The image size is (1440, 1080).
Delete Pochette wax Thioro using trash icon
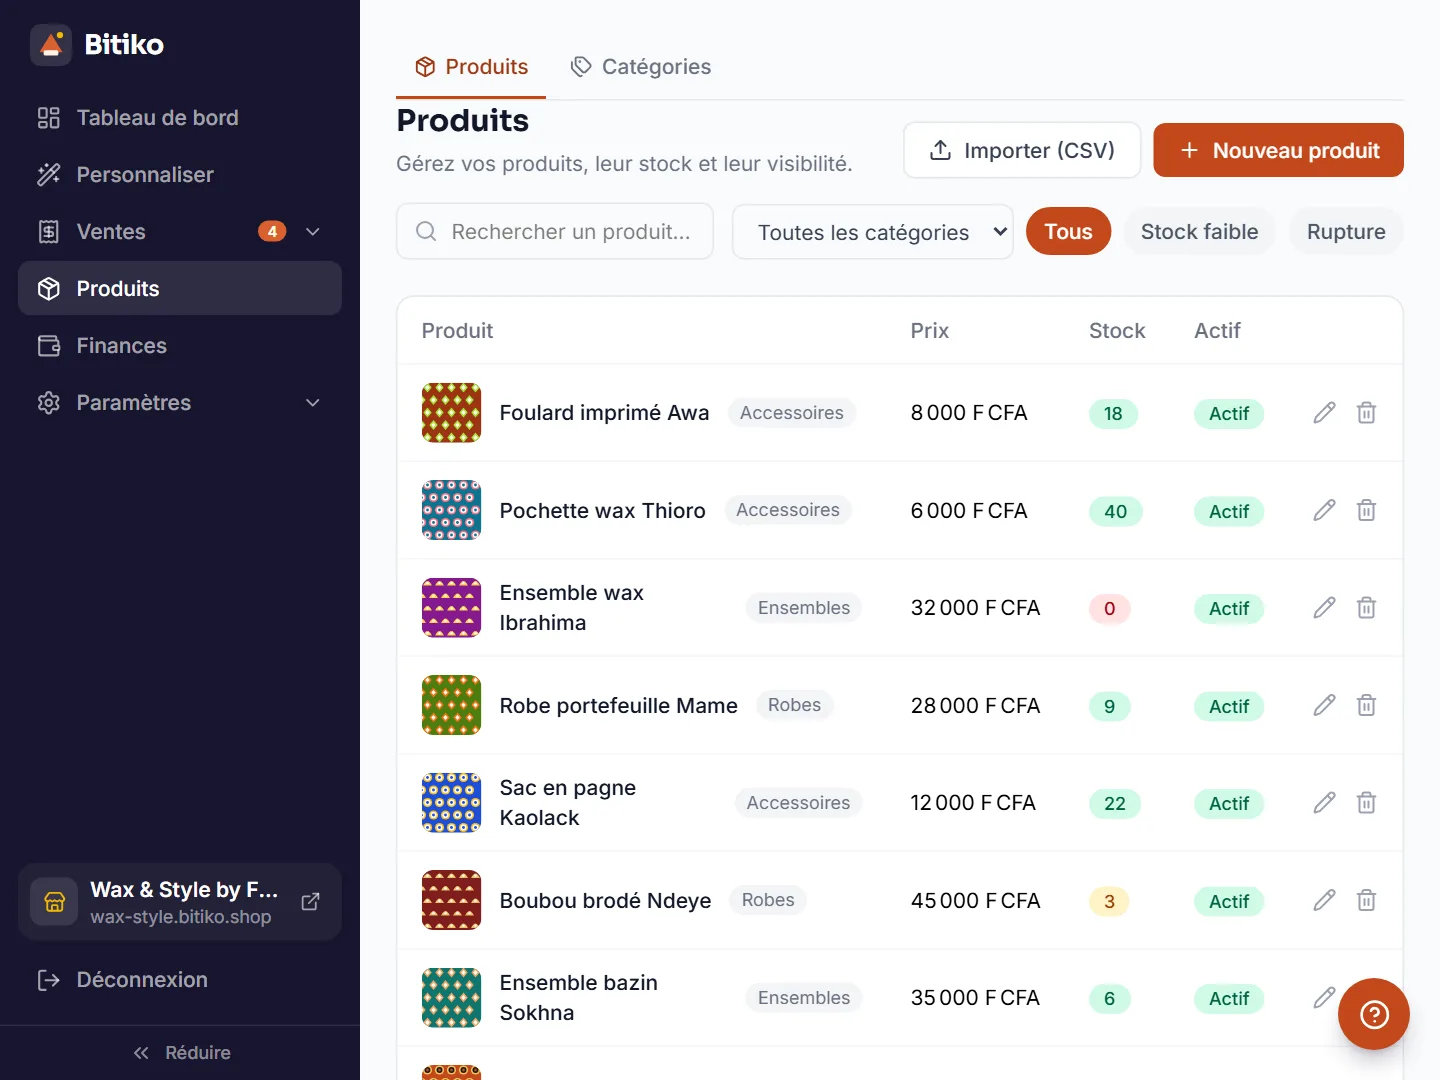pos(1366,511)
